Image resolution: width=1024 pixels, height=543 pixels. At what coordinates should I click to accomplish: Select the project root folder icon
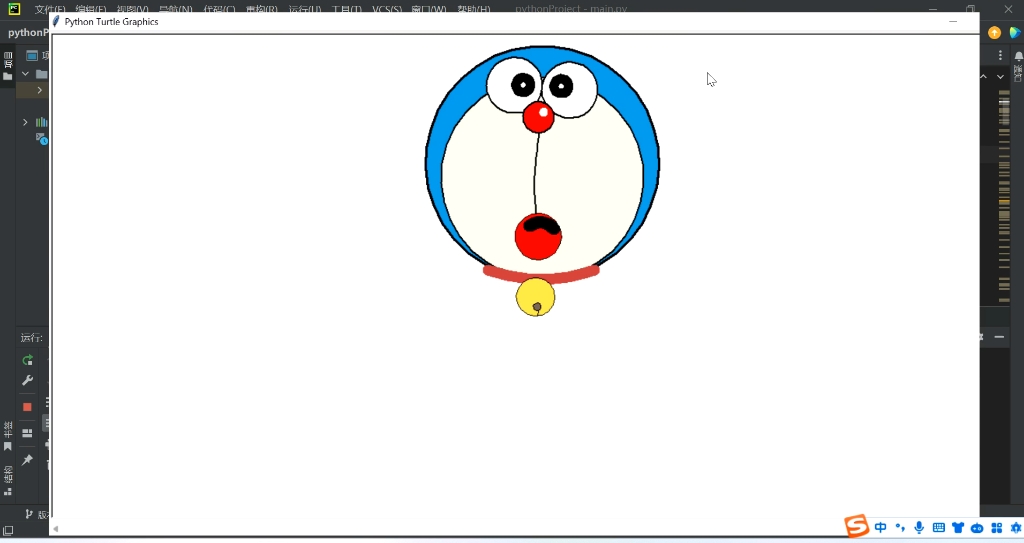coord(41,74)
